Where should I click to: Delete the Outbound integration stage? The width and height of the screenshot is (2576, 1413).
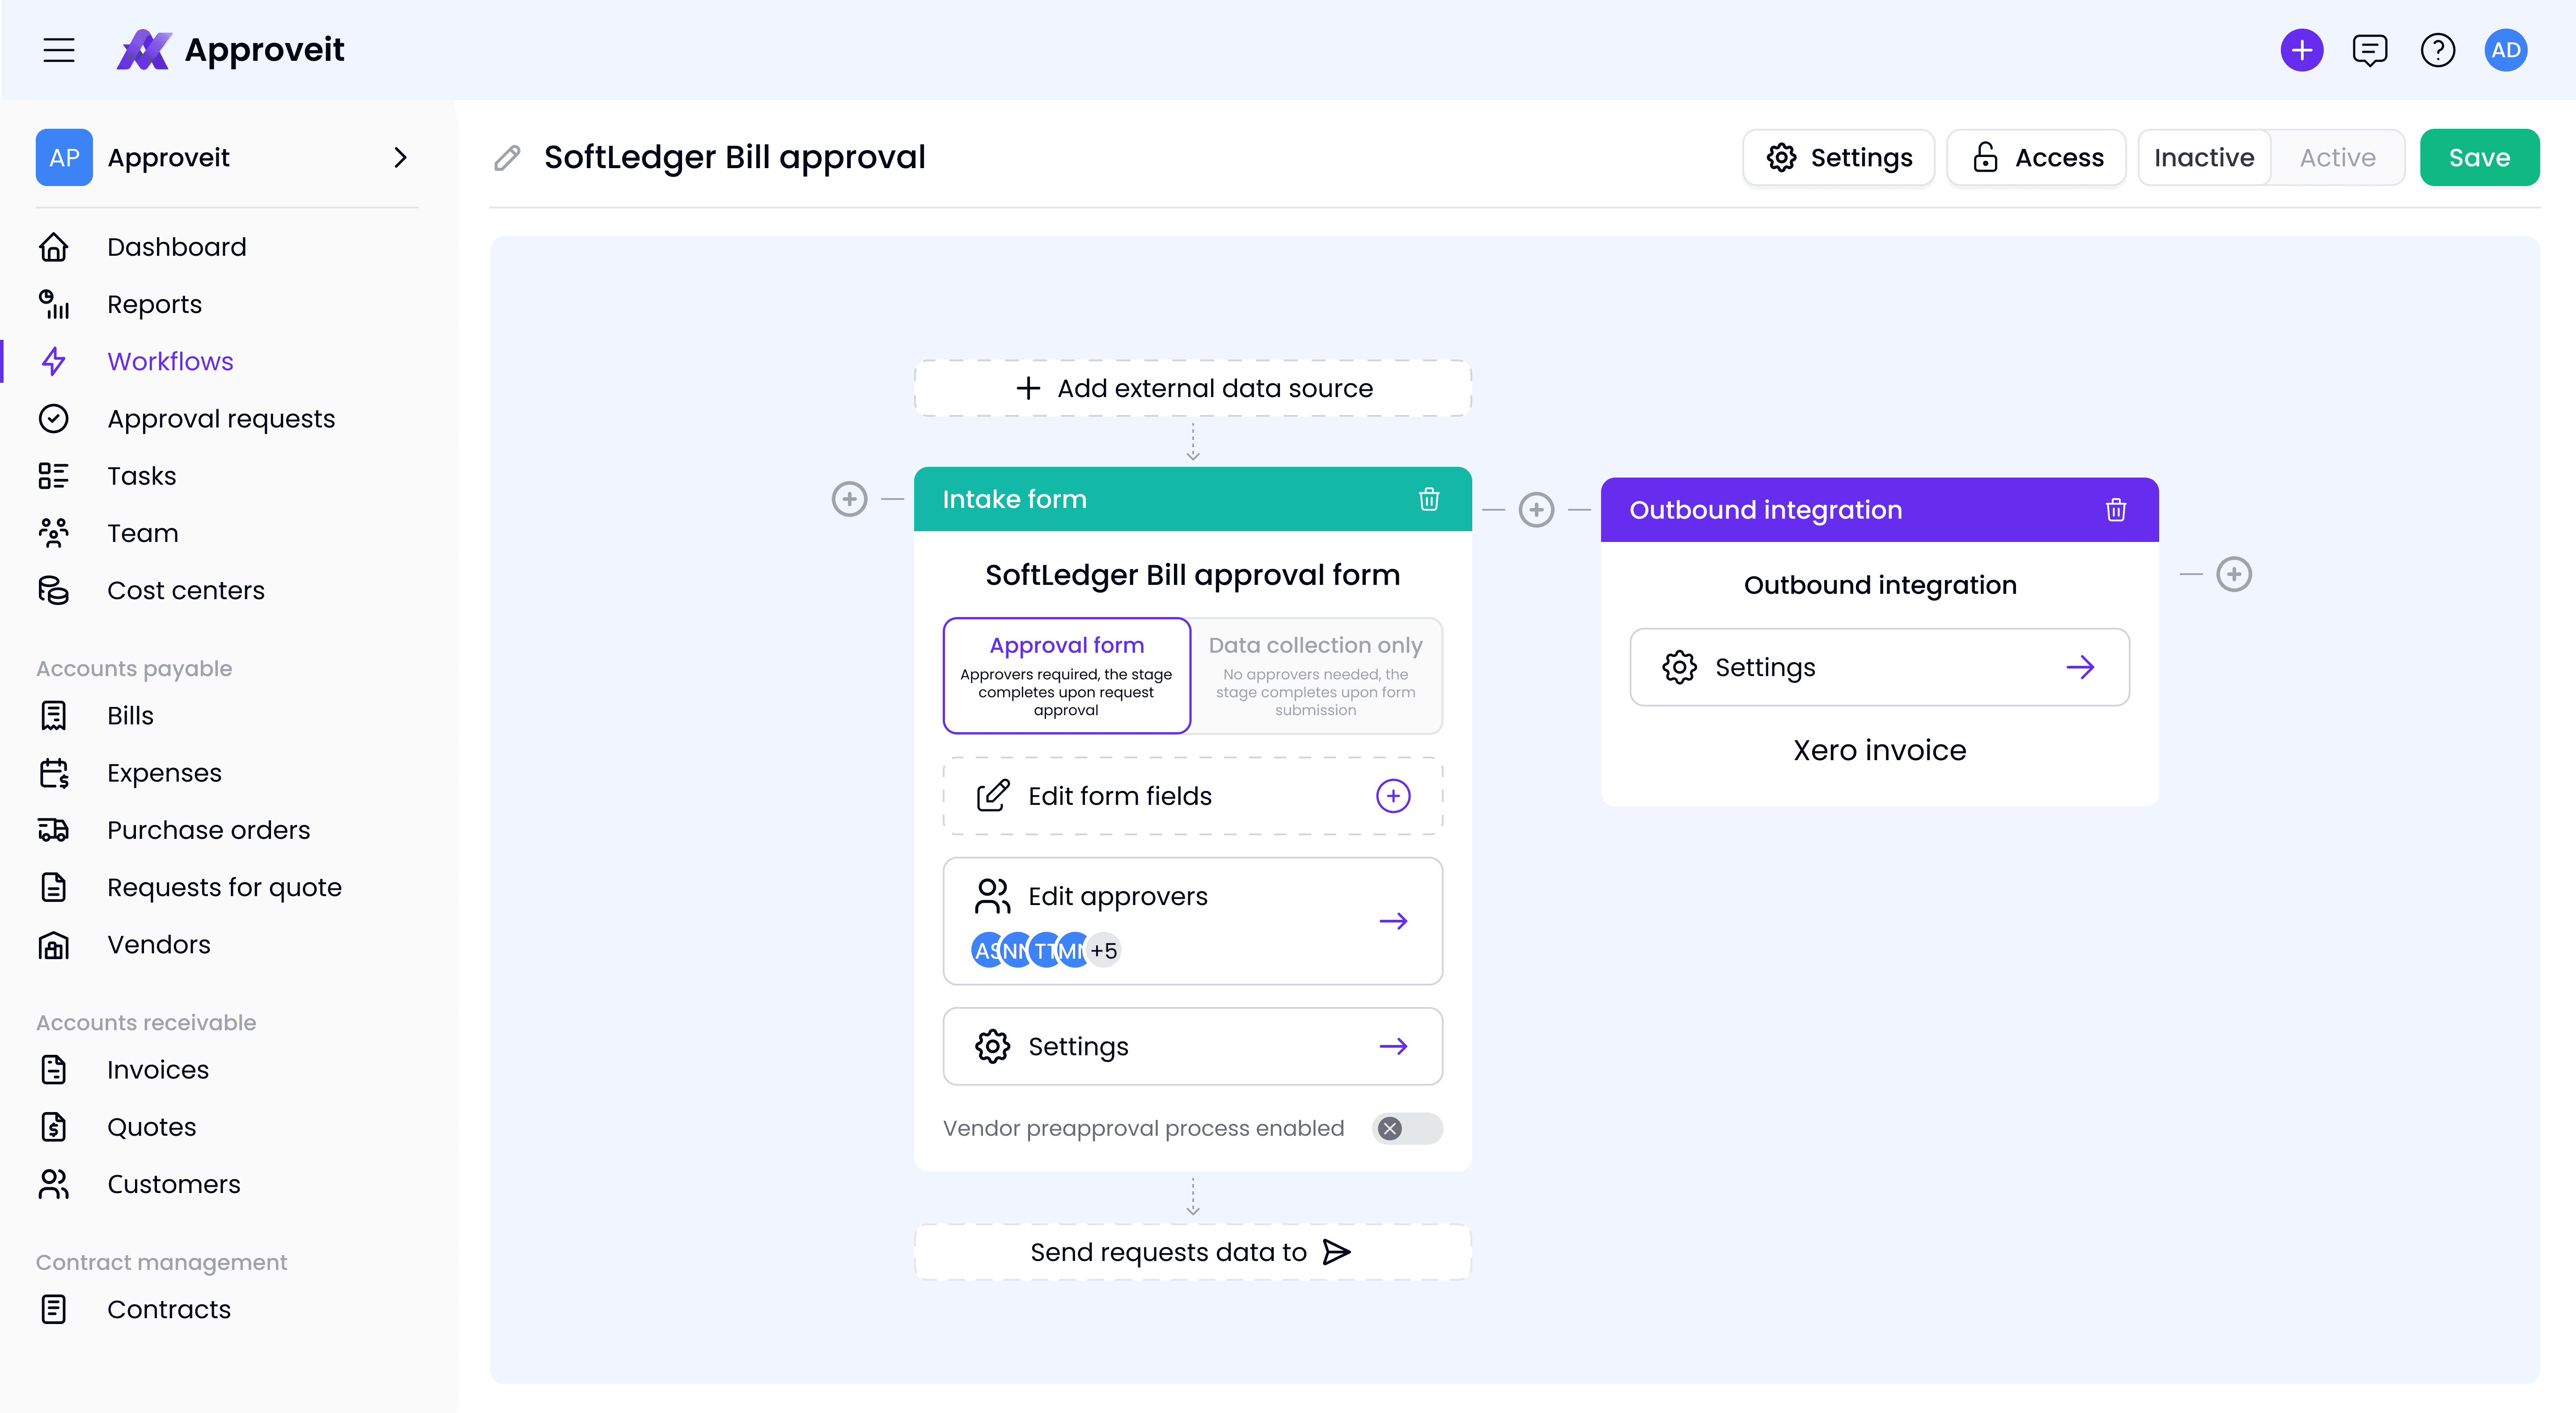tap(2116, 510)
